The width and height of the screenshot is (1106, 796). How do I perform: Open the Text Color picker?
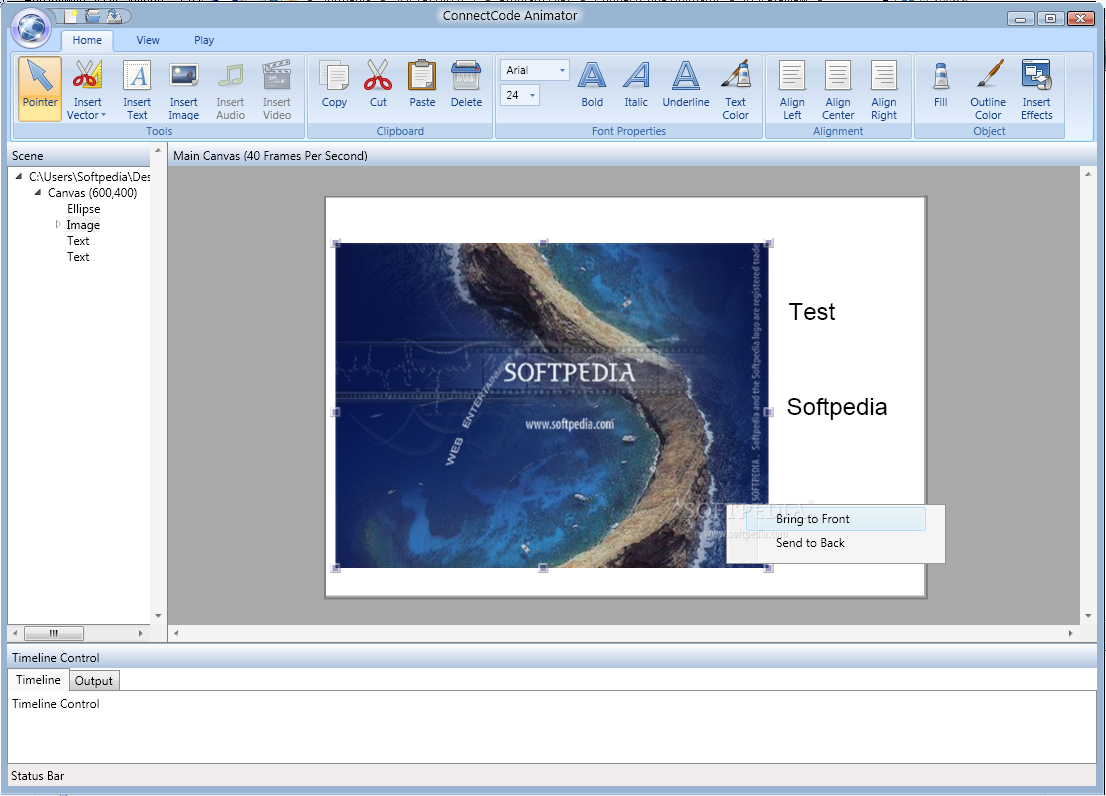point(735,88)
